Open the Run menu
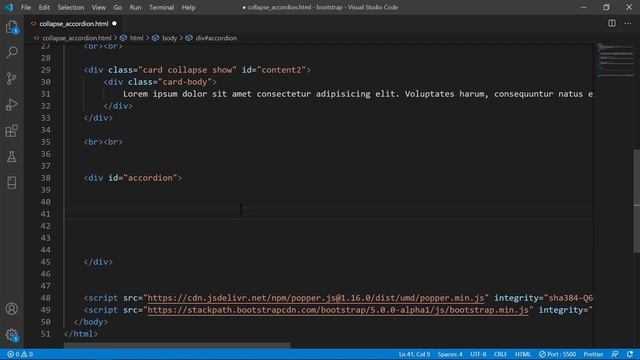Image resolution: width=640 pixels, height=360 pixels. 135,7
